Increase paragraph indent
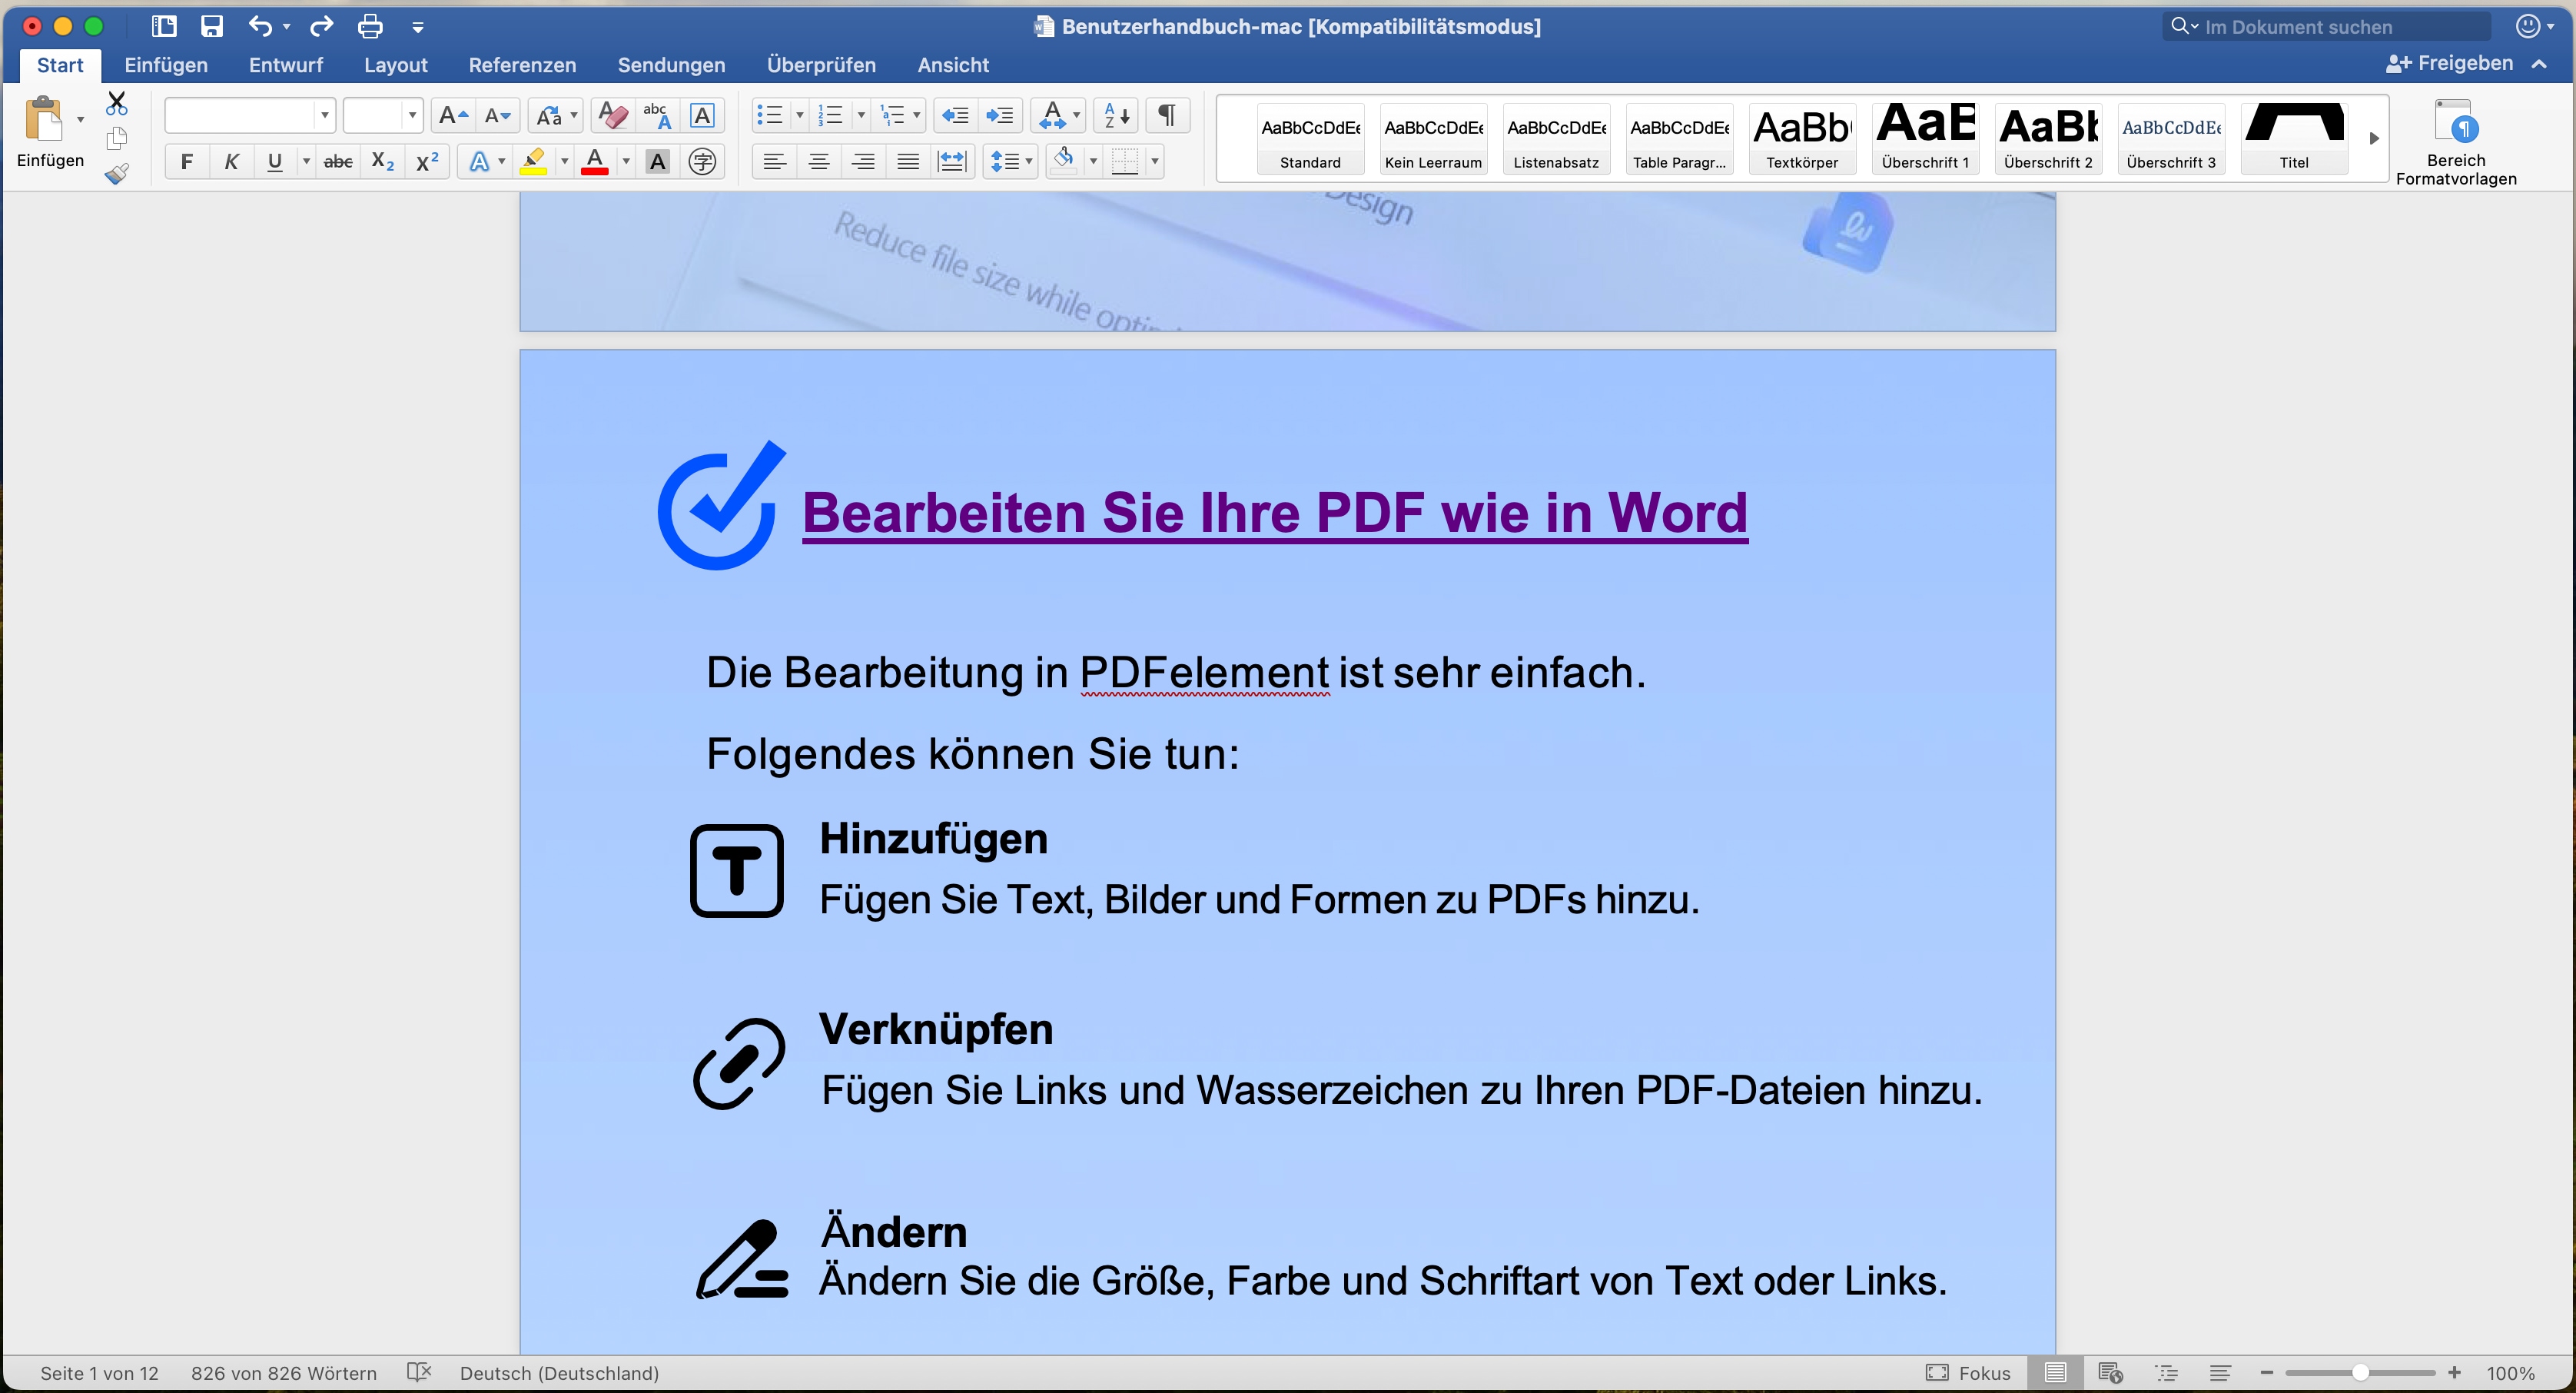The width and height of the screenshot is (2576, 1393). point(1000,116)
